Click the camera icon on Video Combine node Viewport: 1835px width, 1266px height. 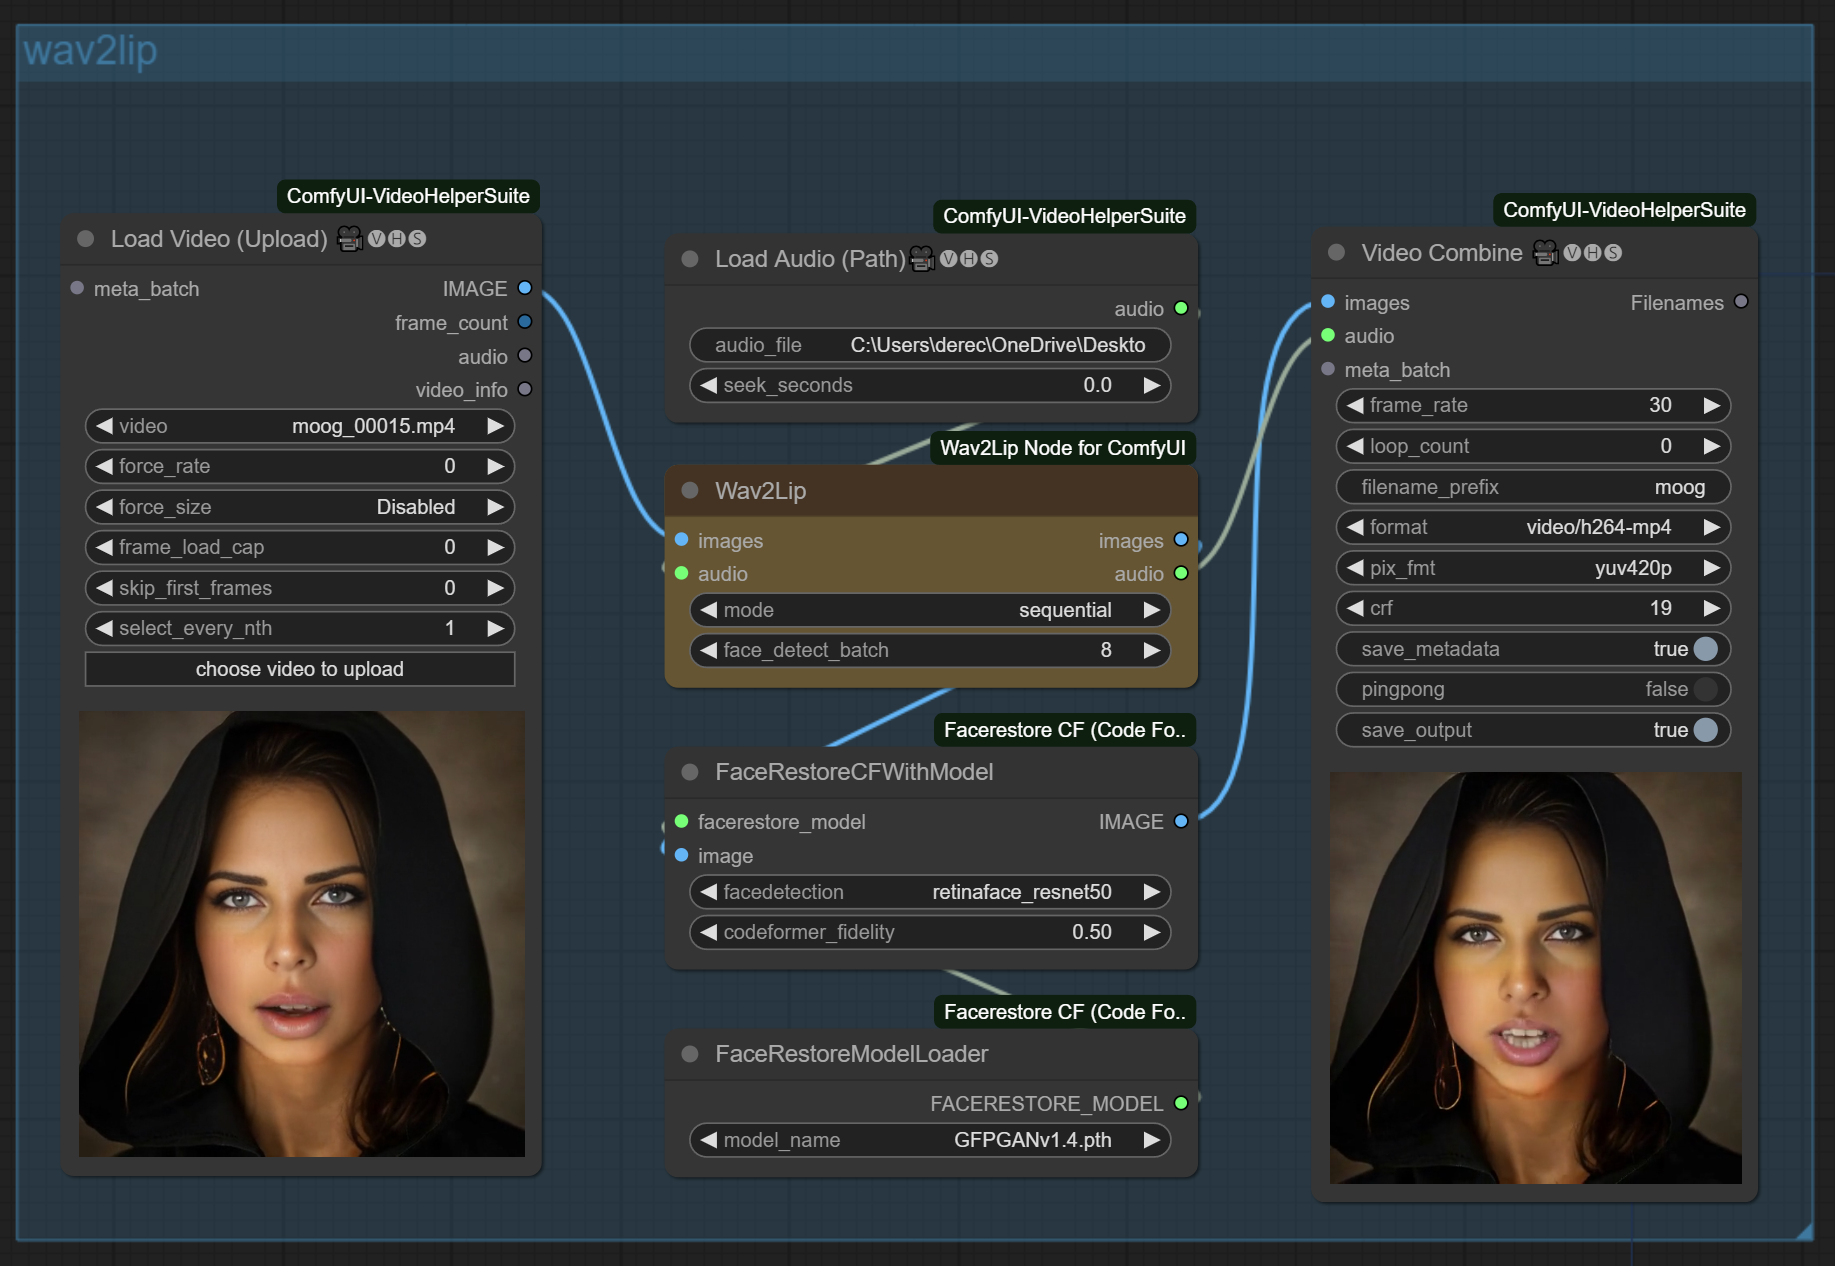tap(1546, 252)
